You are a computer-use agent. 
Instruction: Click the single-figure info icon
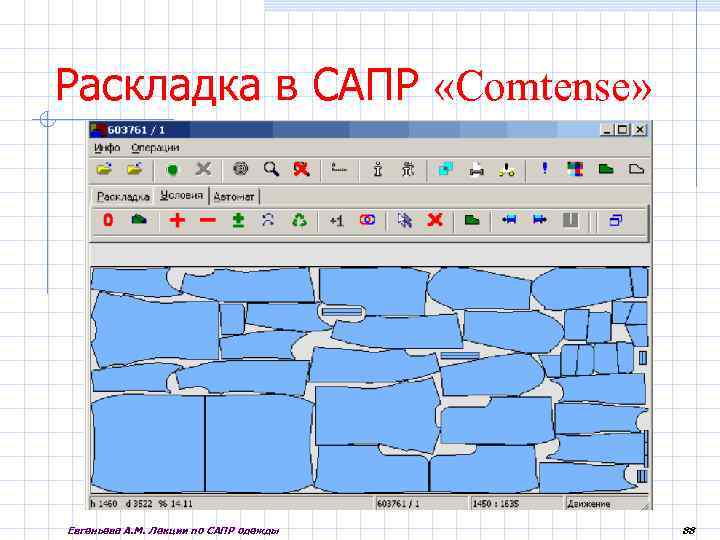[x=377, y=169]
